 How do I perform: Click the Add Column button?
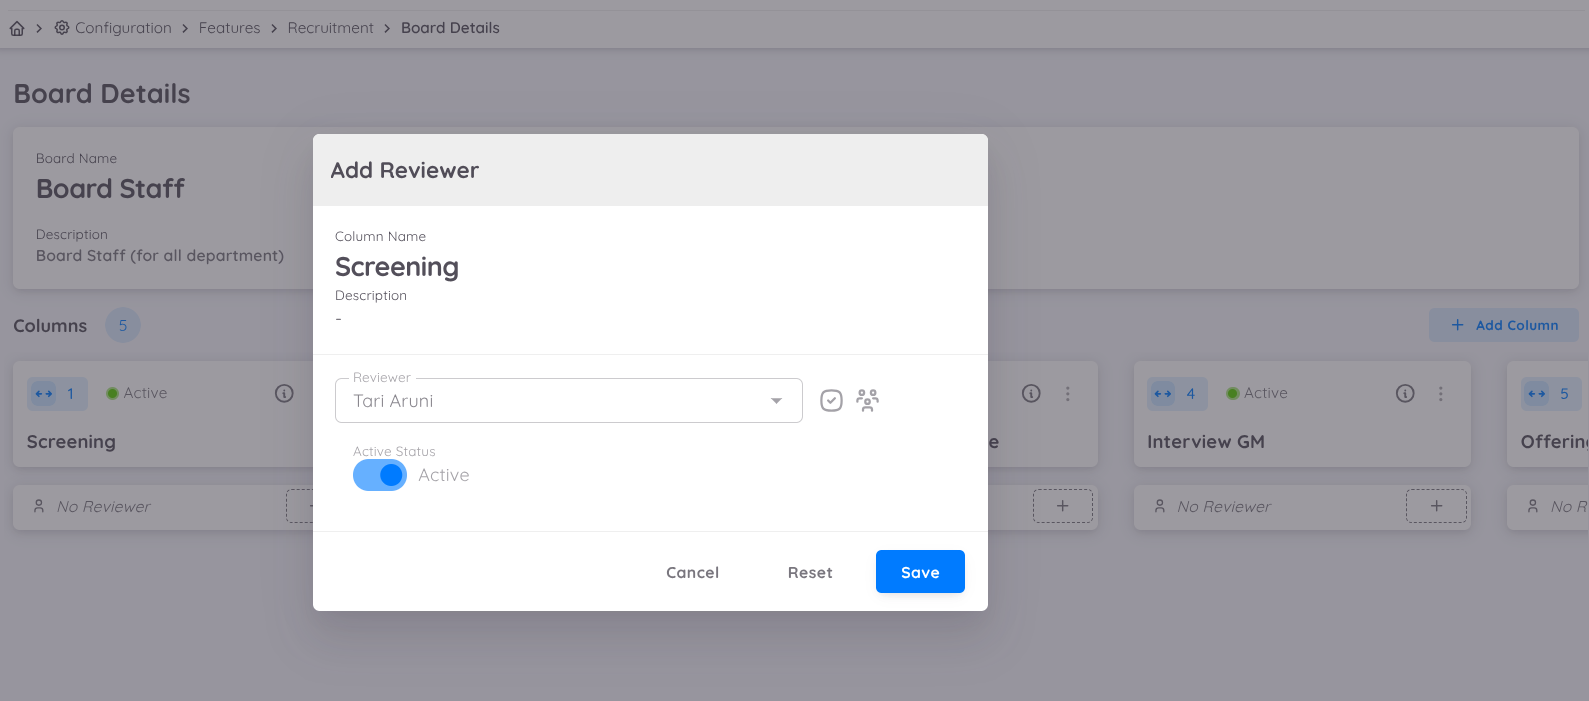[1503, 325]
